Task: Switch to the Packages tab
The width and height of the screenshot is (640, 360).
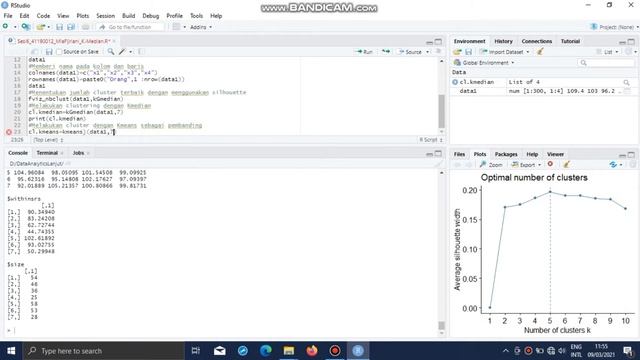Action: (x=506, y=154)
